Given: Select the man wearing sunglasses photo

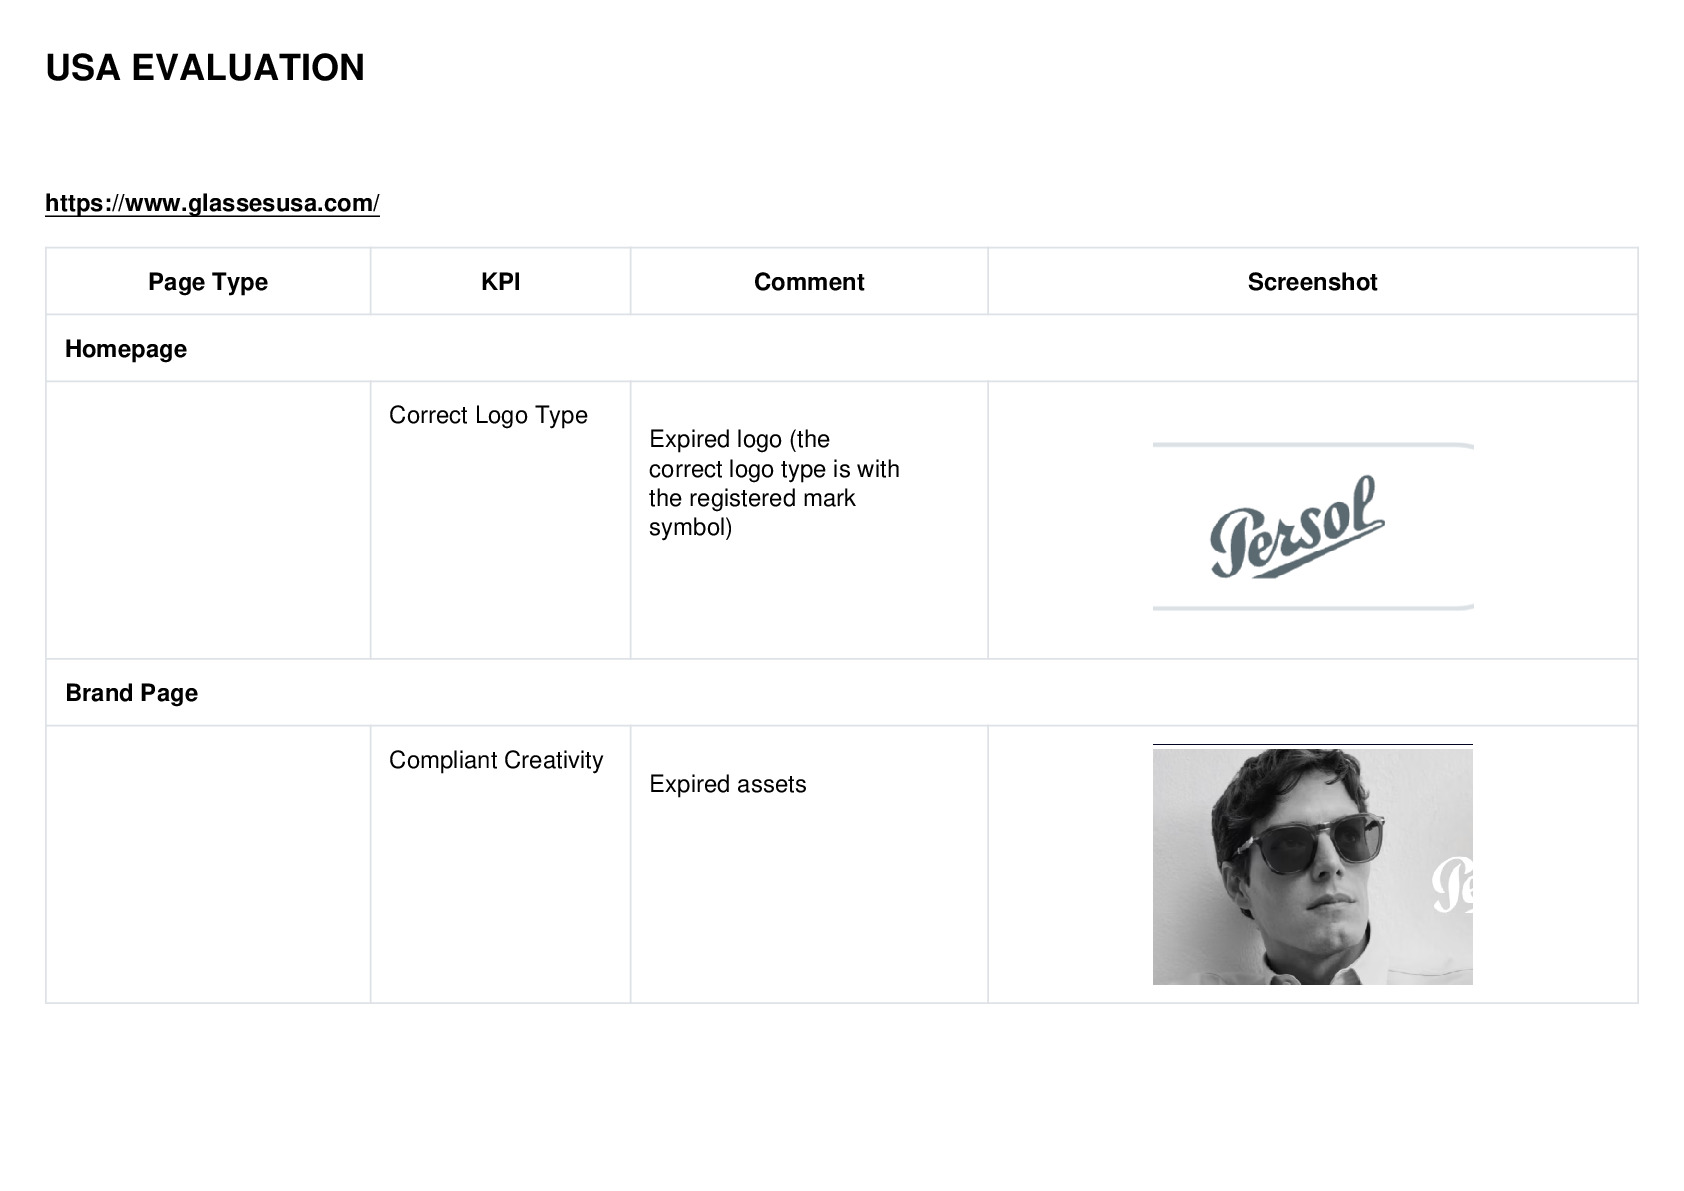Looking at the screenshot, I should pos(1313,866).
